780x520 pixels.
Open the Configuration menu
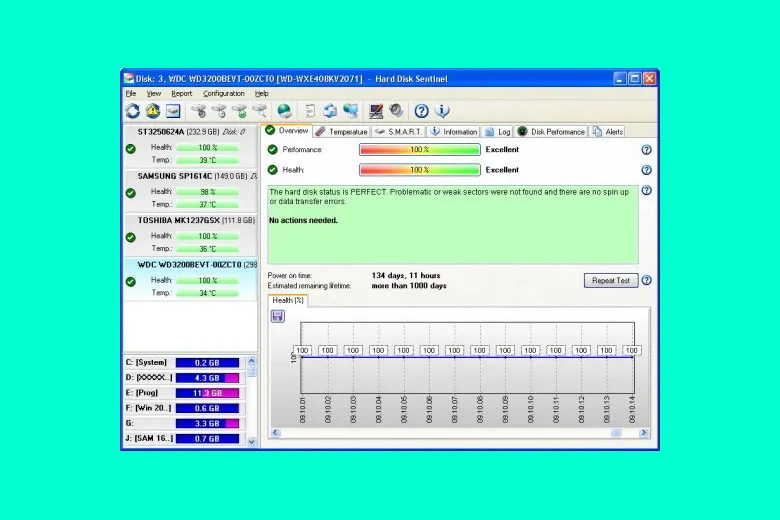pyautogui.click(x=223, y=93)
